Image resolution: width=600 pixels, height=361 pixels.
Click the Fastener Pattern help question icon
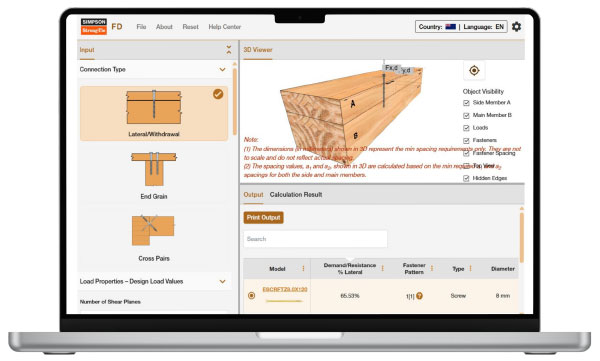(x=419, y=296)
